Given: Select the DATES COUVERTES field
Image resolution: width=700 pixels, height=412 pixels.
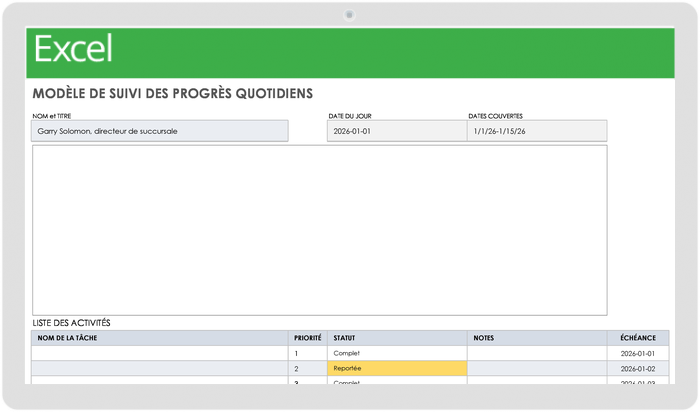Looking at the screenshot, I should (x=537, y=131).
